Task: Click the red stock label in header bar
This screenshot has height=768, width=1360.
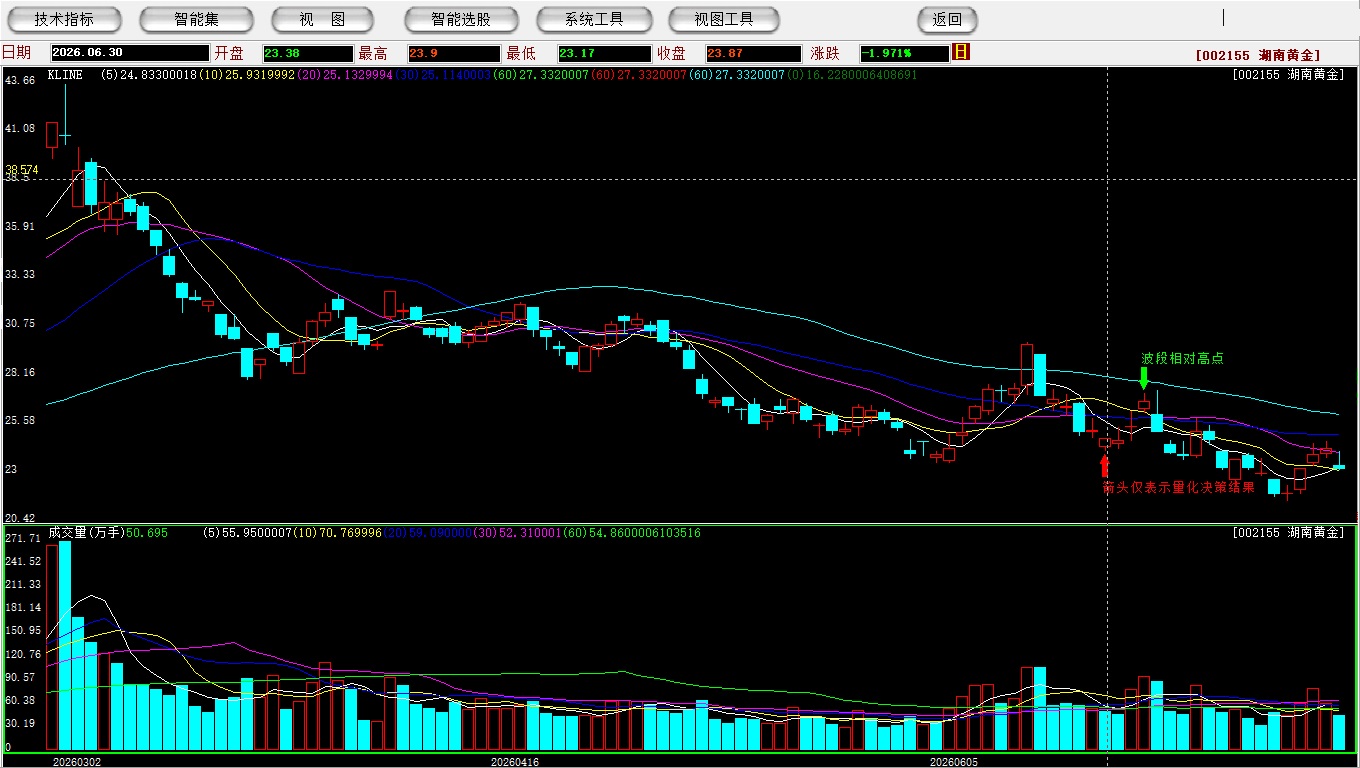Action: (x=1257, y=56)
